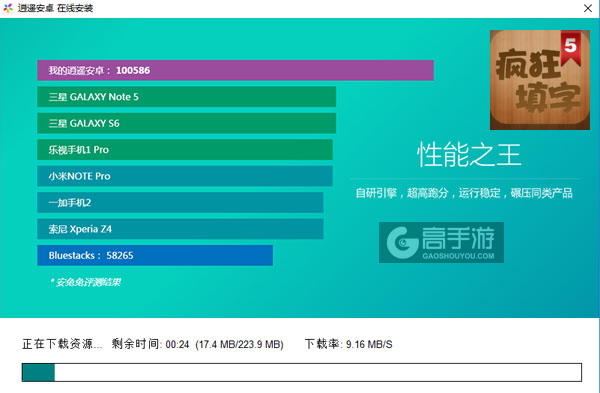Image resolution: width=600 pixels, height=393 pixels.
Task: Select the 索尼 Xperia Z4 bar
Action: [x=180, y=229]
